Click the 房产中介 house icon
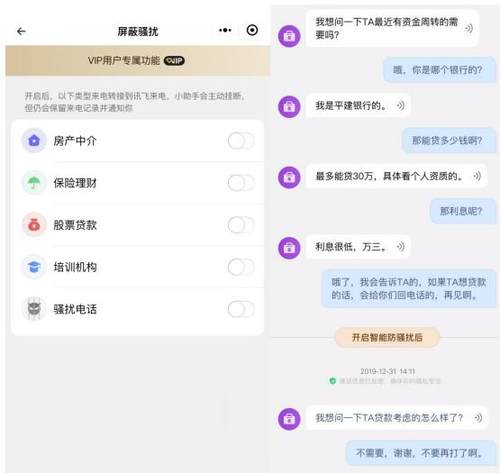The height and width of the screenshot is (473, 500). [x=34, y=140]
